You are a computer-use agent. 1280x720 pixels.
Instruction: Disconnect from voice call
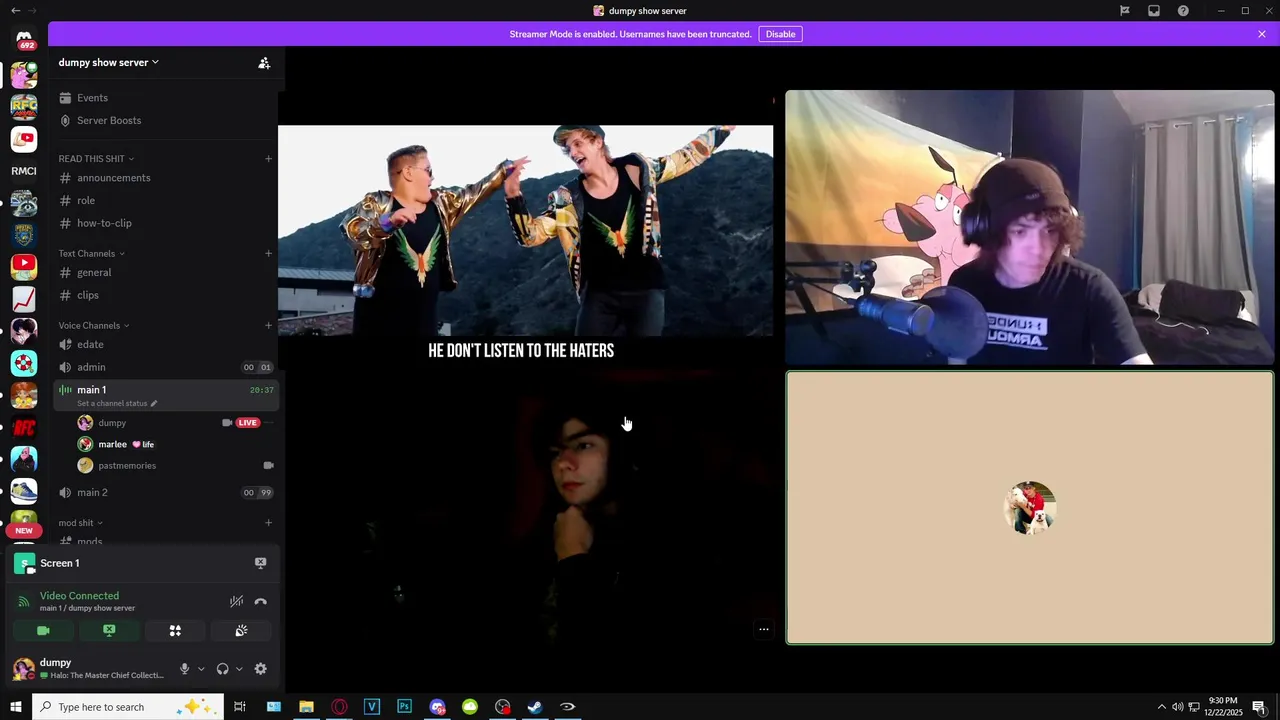tap(261, 601)
